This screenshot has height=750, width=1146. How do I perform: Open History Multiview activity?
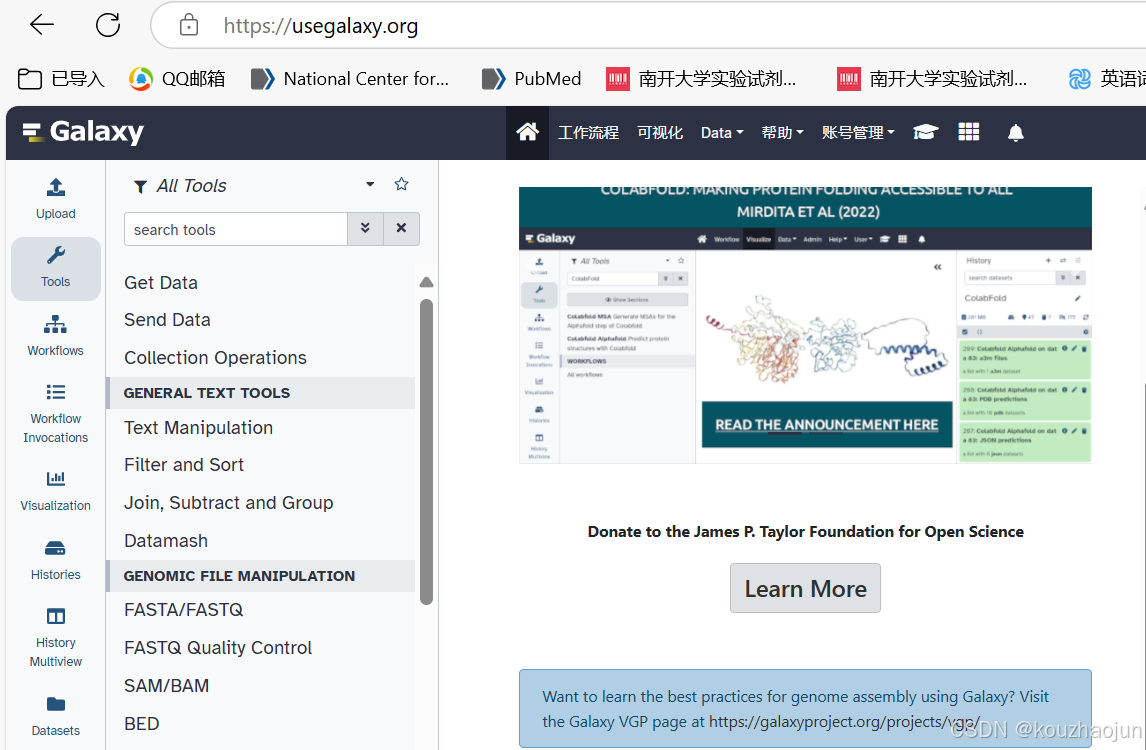tap(56, 637)
